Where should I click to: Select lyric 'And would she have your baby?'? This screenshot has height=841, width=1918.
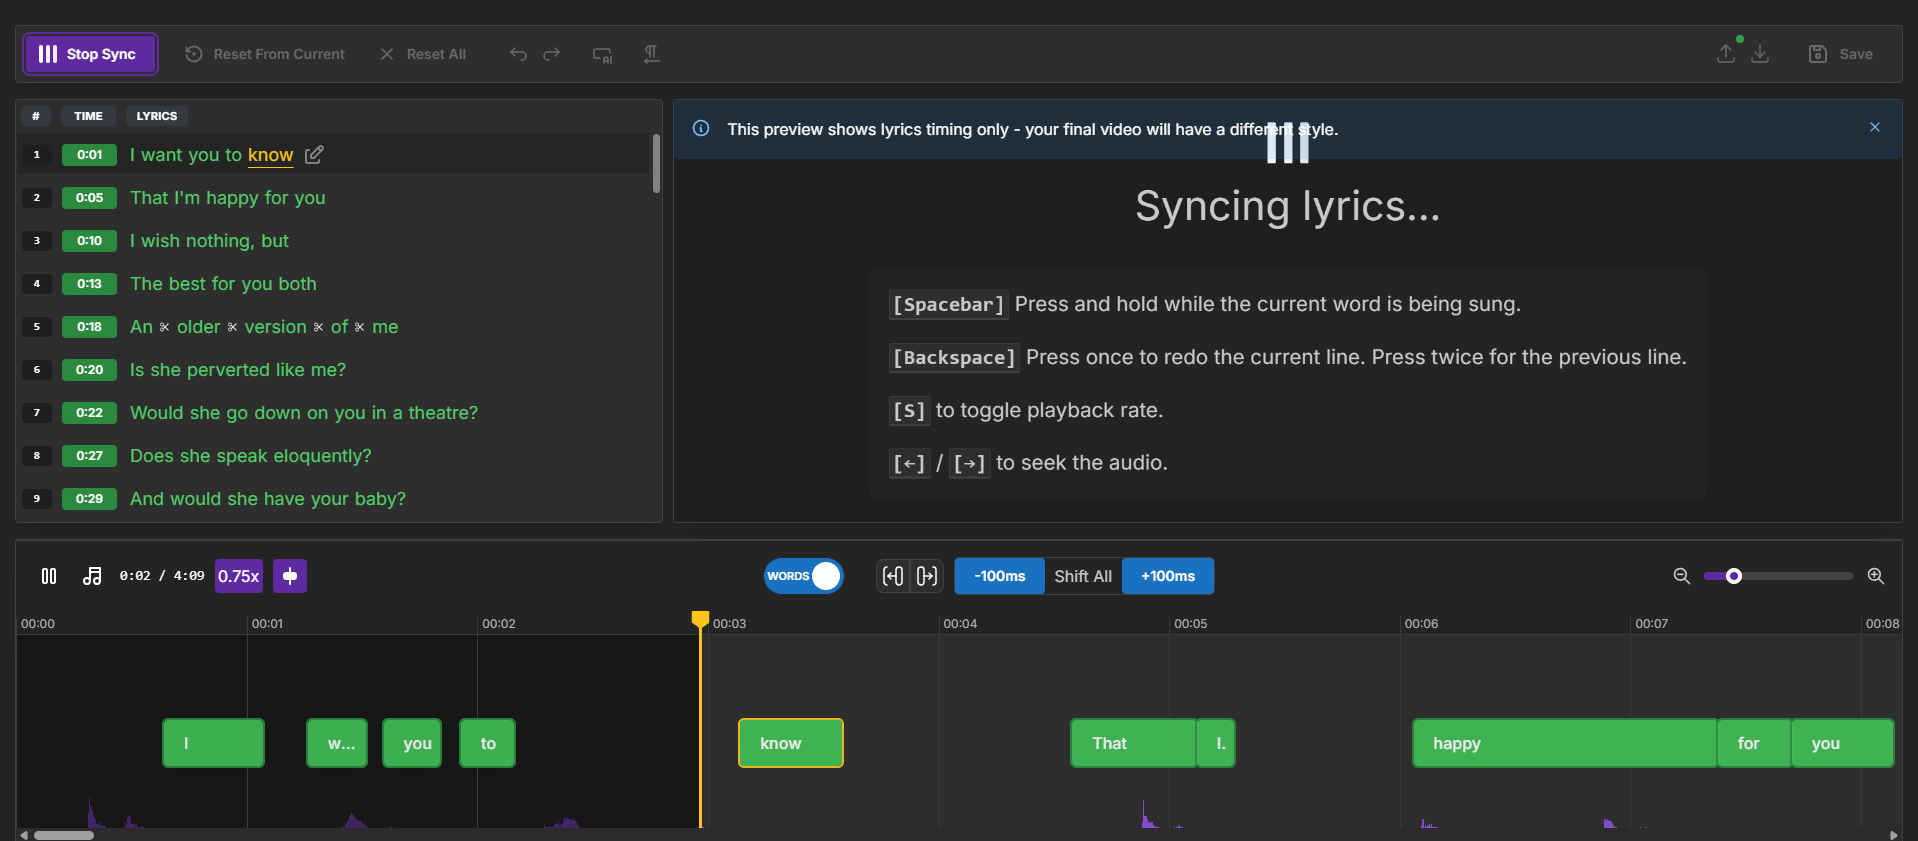(x=268, y=499)
